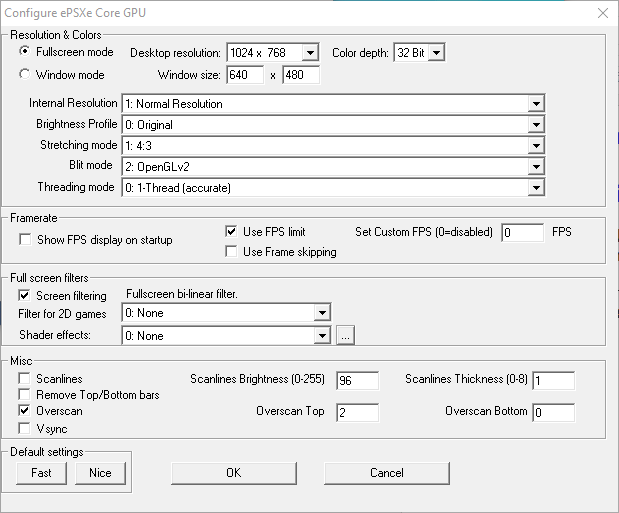This screenshot has width=619, height=513.
Task: Click the 'Configure ePSXe Core GPU' title text
Action: 75,13
